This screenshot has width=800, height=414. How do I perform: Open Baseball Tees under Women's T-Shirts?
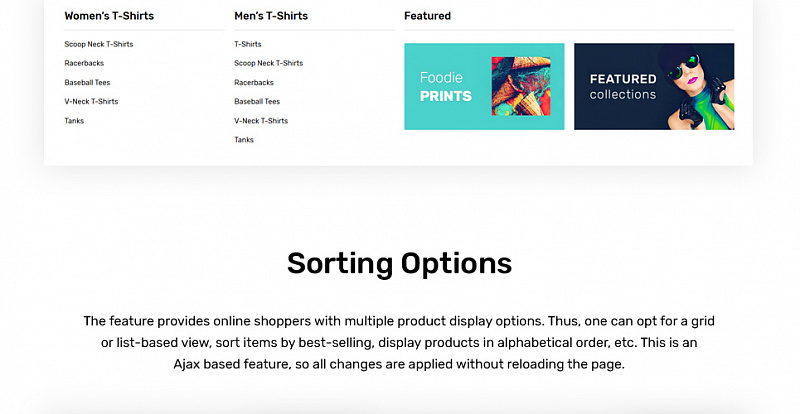pos(87,83)
